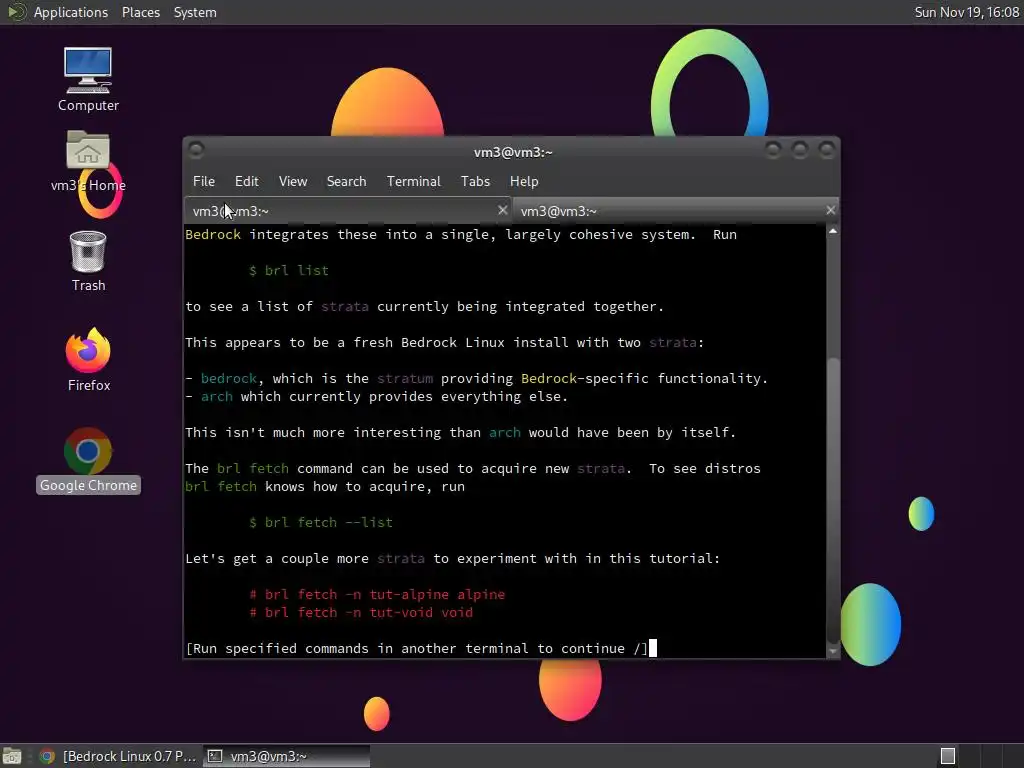Click '# brl fetch -n tut-void void' line
Viewport: 1024px width, 768px height.
tap(361, 613)
